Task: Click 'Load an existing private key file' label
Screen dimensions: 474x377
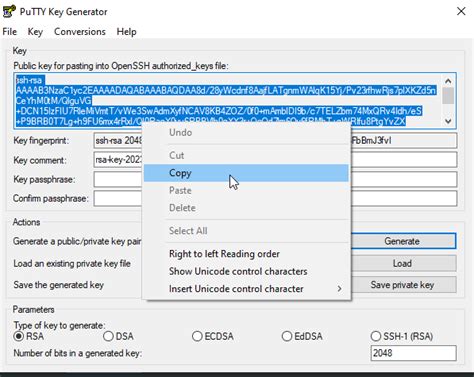Action: pyautogui.click(x=72, y=263)
